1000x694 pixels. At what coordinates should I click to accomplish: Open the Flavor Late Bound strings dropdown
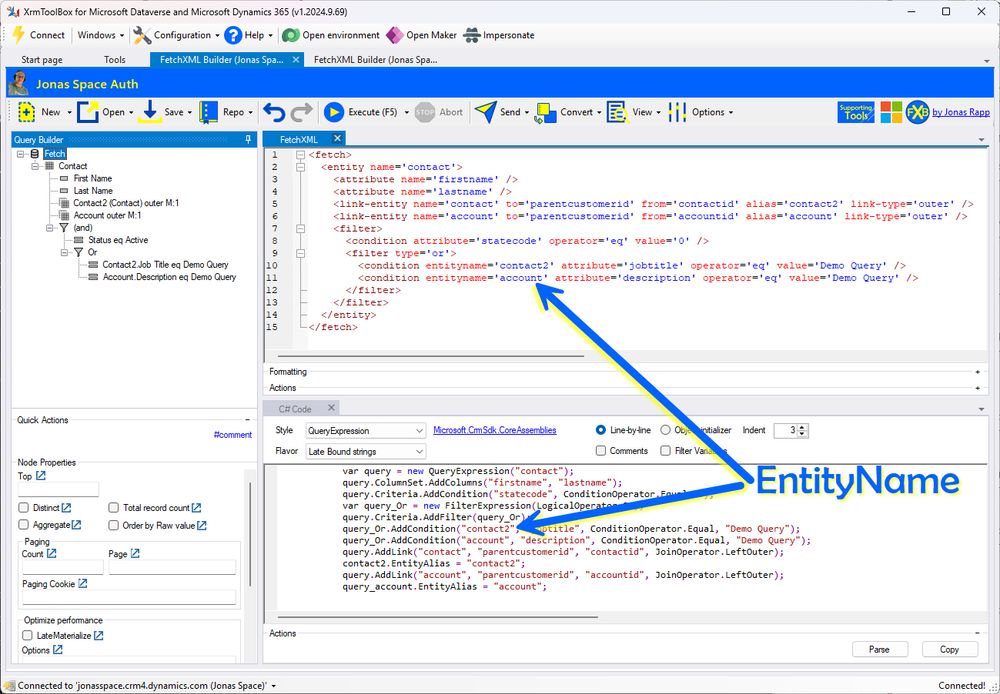365,451
